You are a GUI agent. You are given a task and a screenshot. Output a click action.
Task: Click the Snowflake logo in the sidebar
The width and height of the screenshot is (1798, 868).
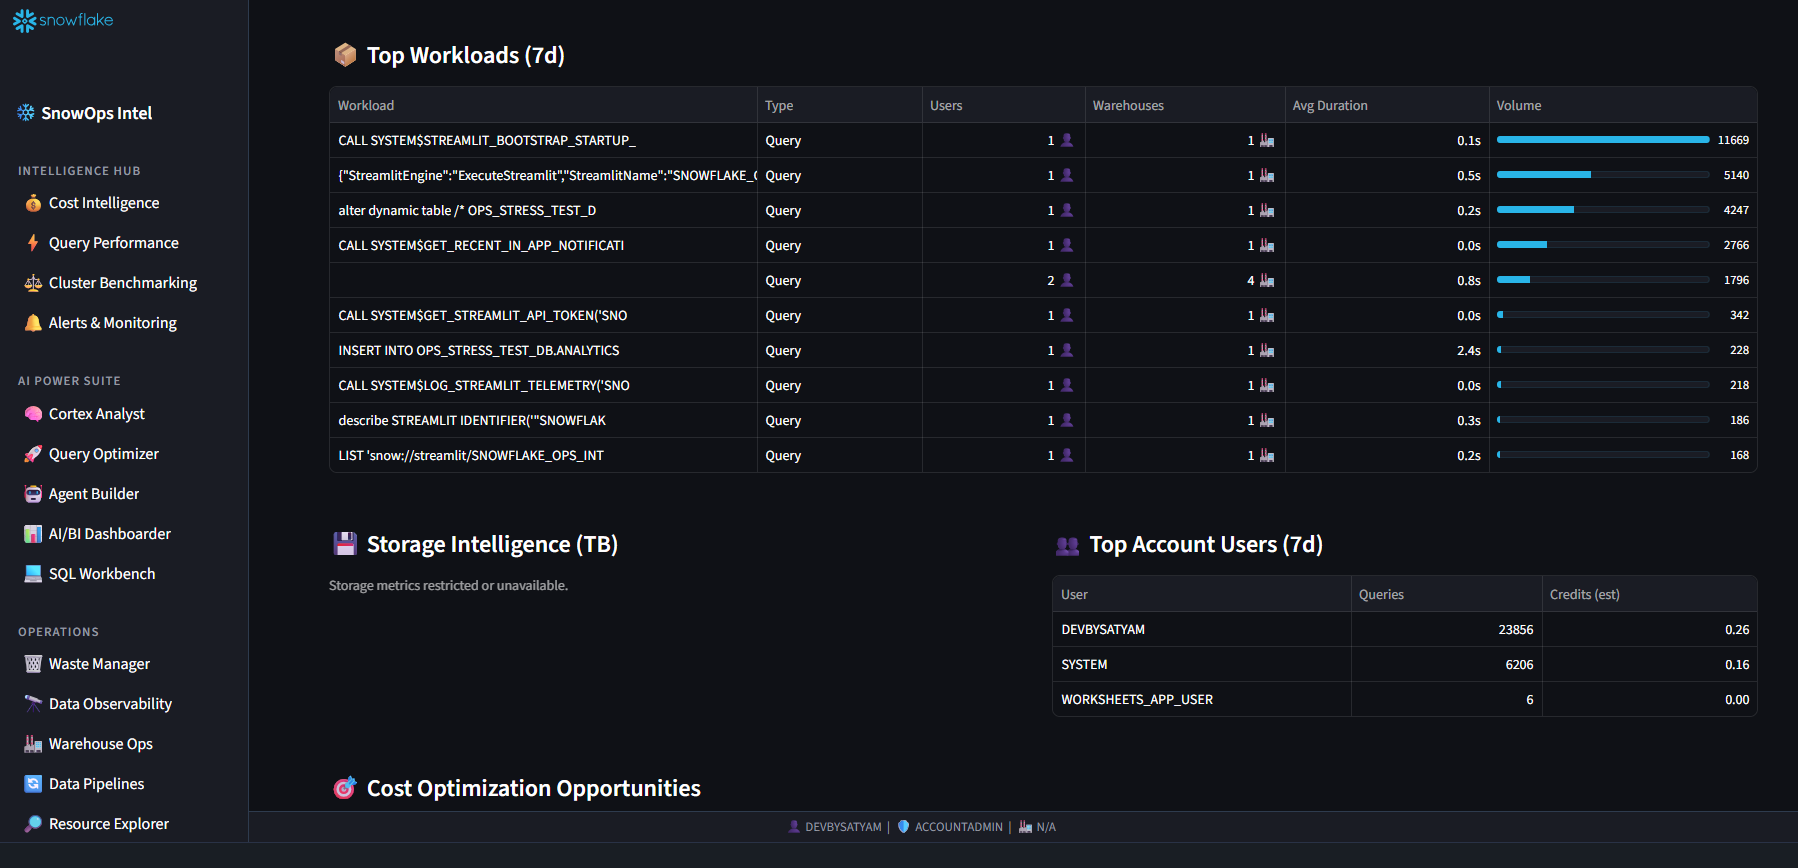(x=63, y=20)
